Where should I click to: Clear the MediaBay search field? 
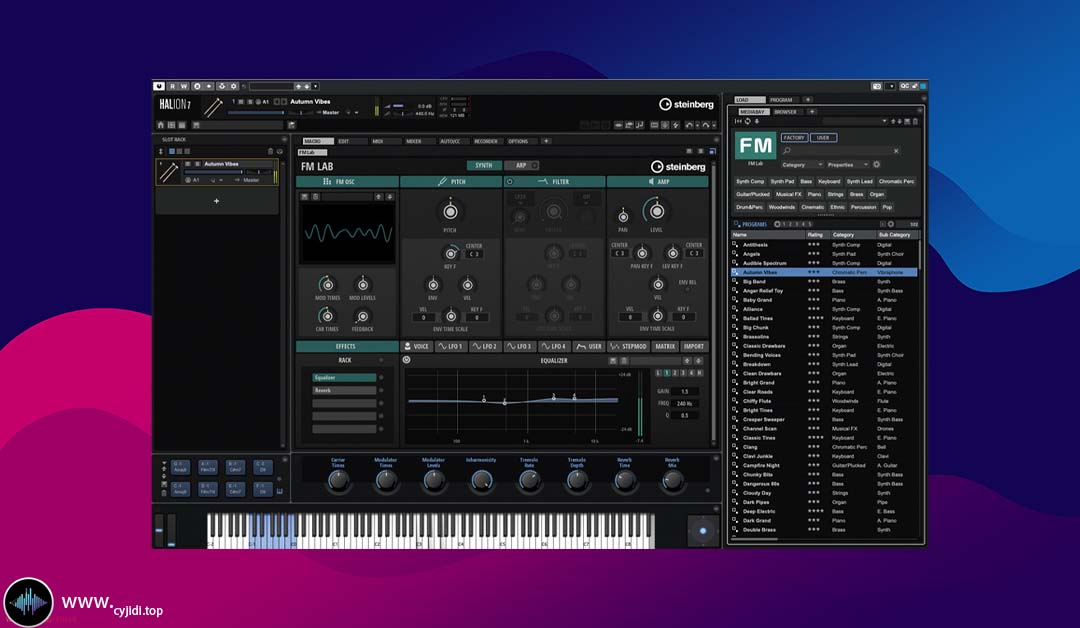tap(896, 151)
